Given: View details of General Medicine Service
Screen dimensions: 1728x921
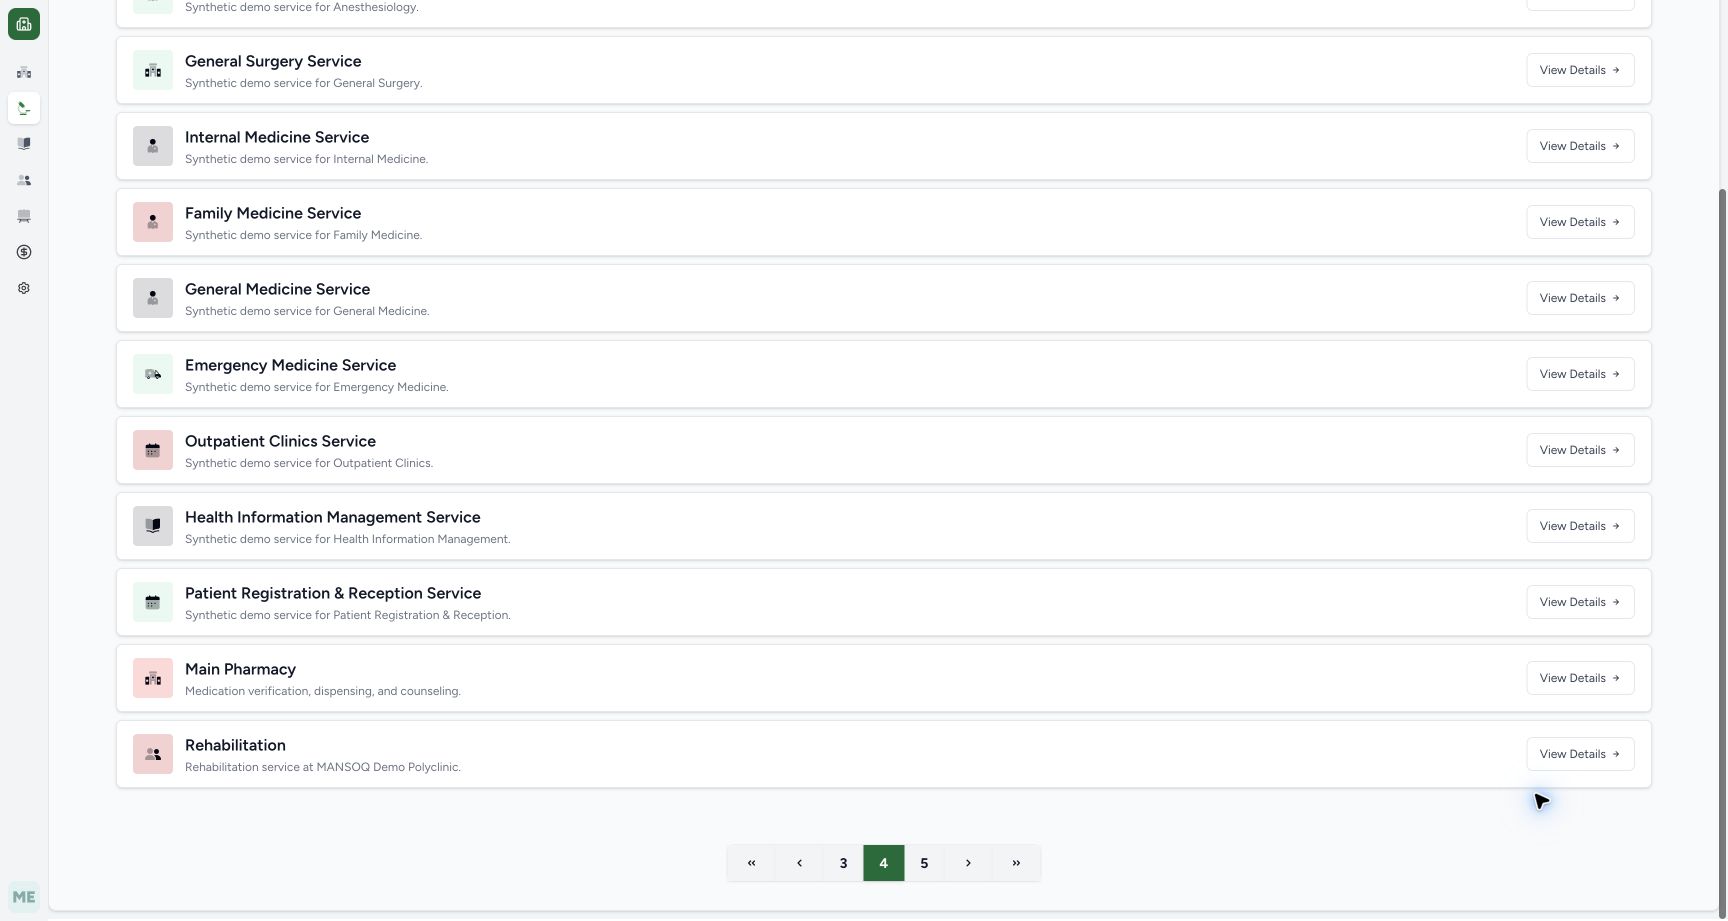Looking at the screenshot, I should (1580, 298).
